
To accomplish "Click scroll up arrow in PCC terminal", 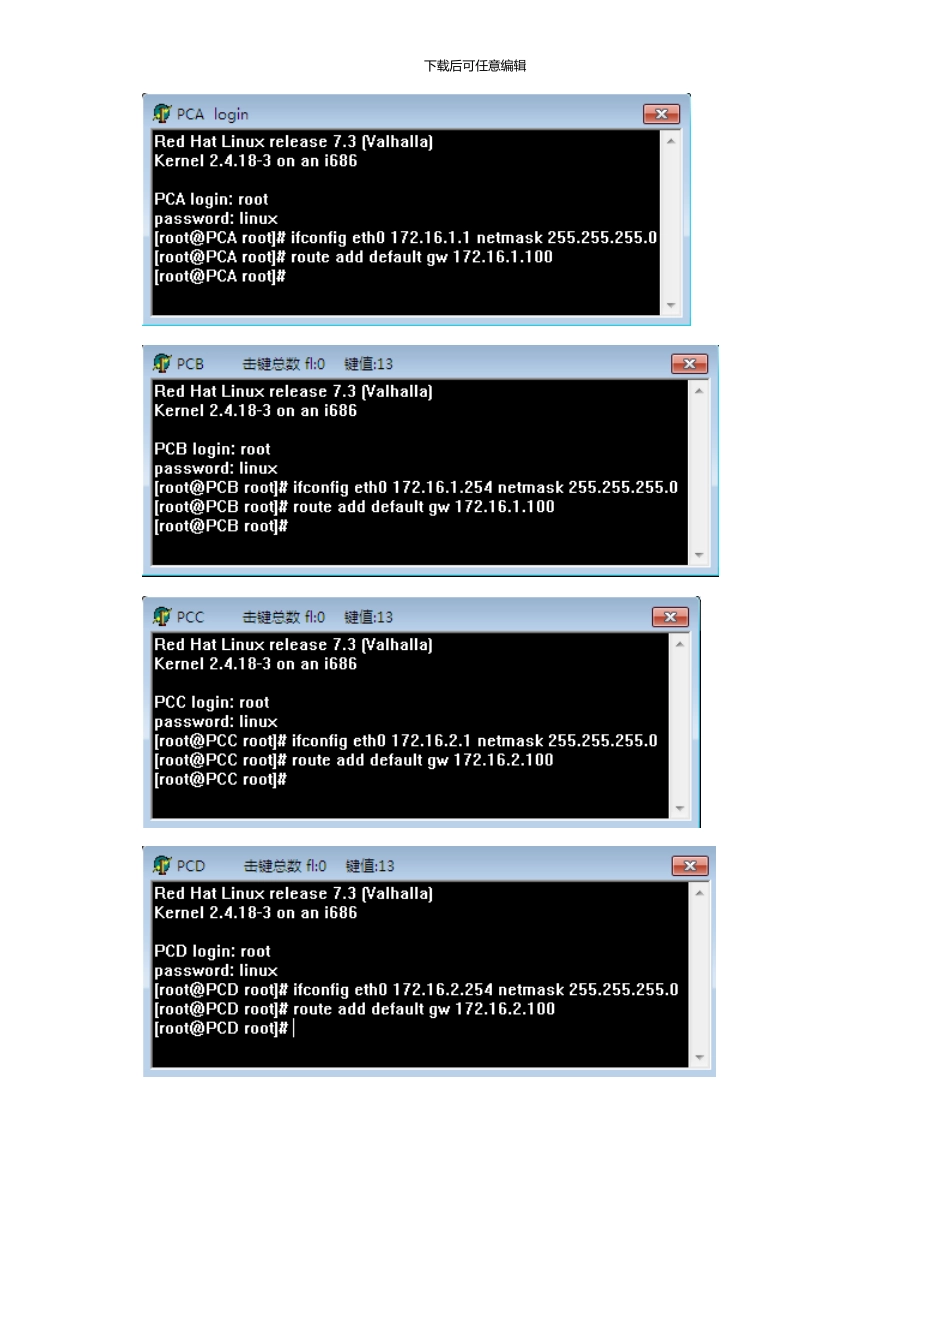I will click(x=680, y=644).
